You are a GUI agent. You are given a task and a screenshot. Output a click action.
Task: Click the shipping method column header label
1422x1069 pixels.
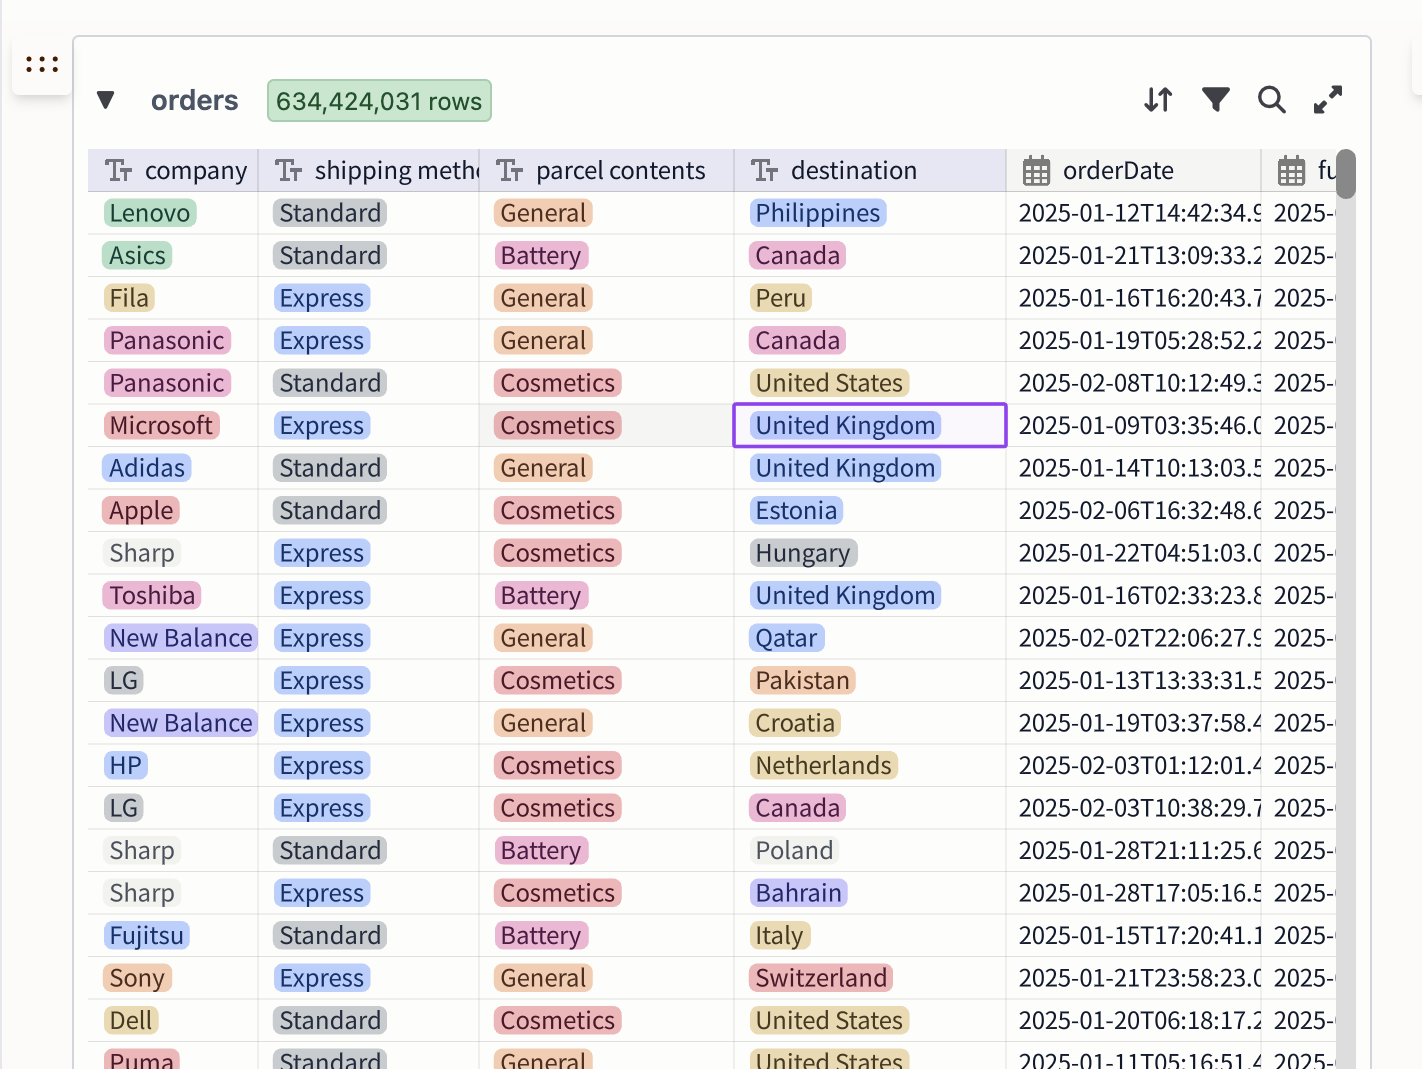point(397,171)
